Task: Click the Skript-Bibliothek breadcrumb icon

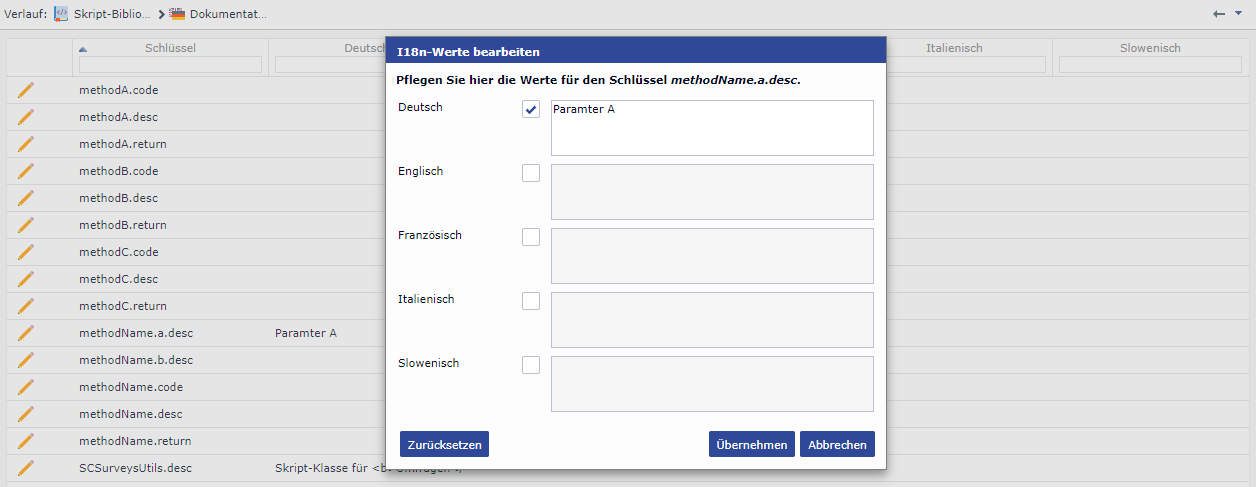Action: (x=61, y=14)
